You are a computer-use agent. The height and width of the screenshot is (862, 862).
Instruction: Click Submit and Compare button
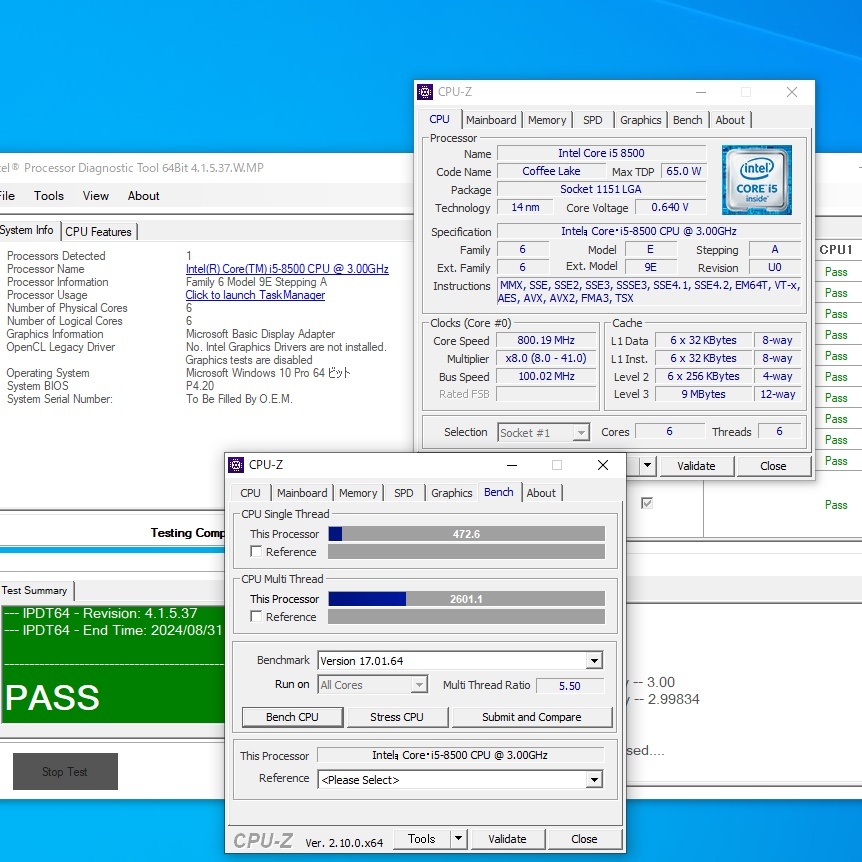[x=532, y=717]
